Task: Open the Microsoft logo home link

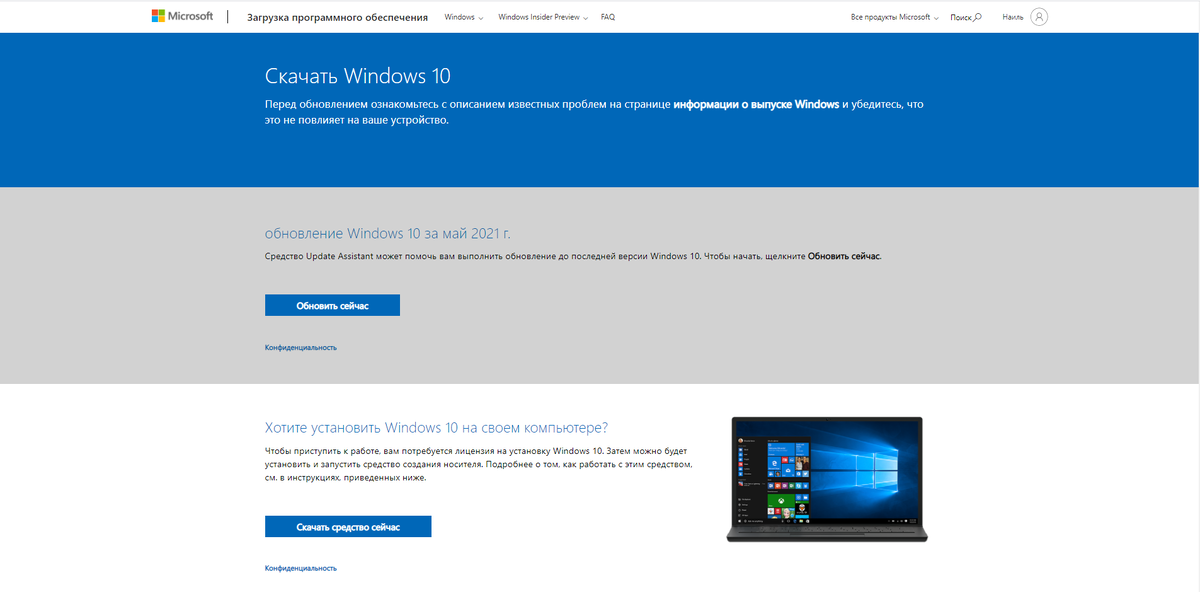Action: (182, 16)
